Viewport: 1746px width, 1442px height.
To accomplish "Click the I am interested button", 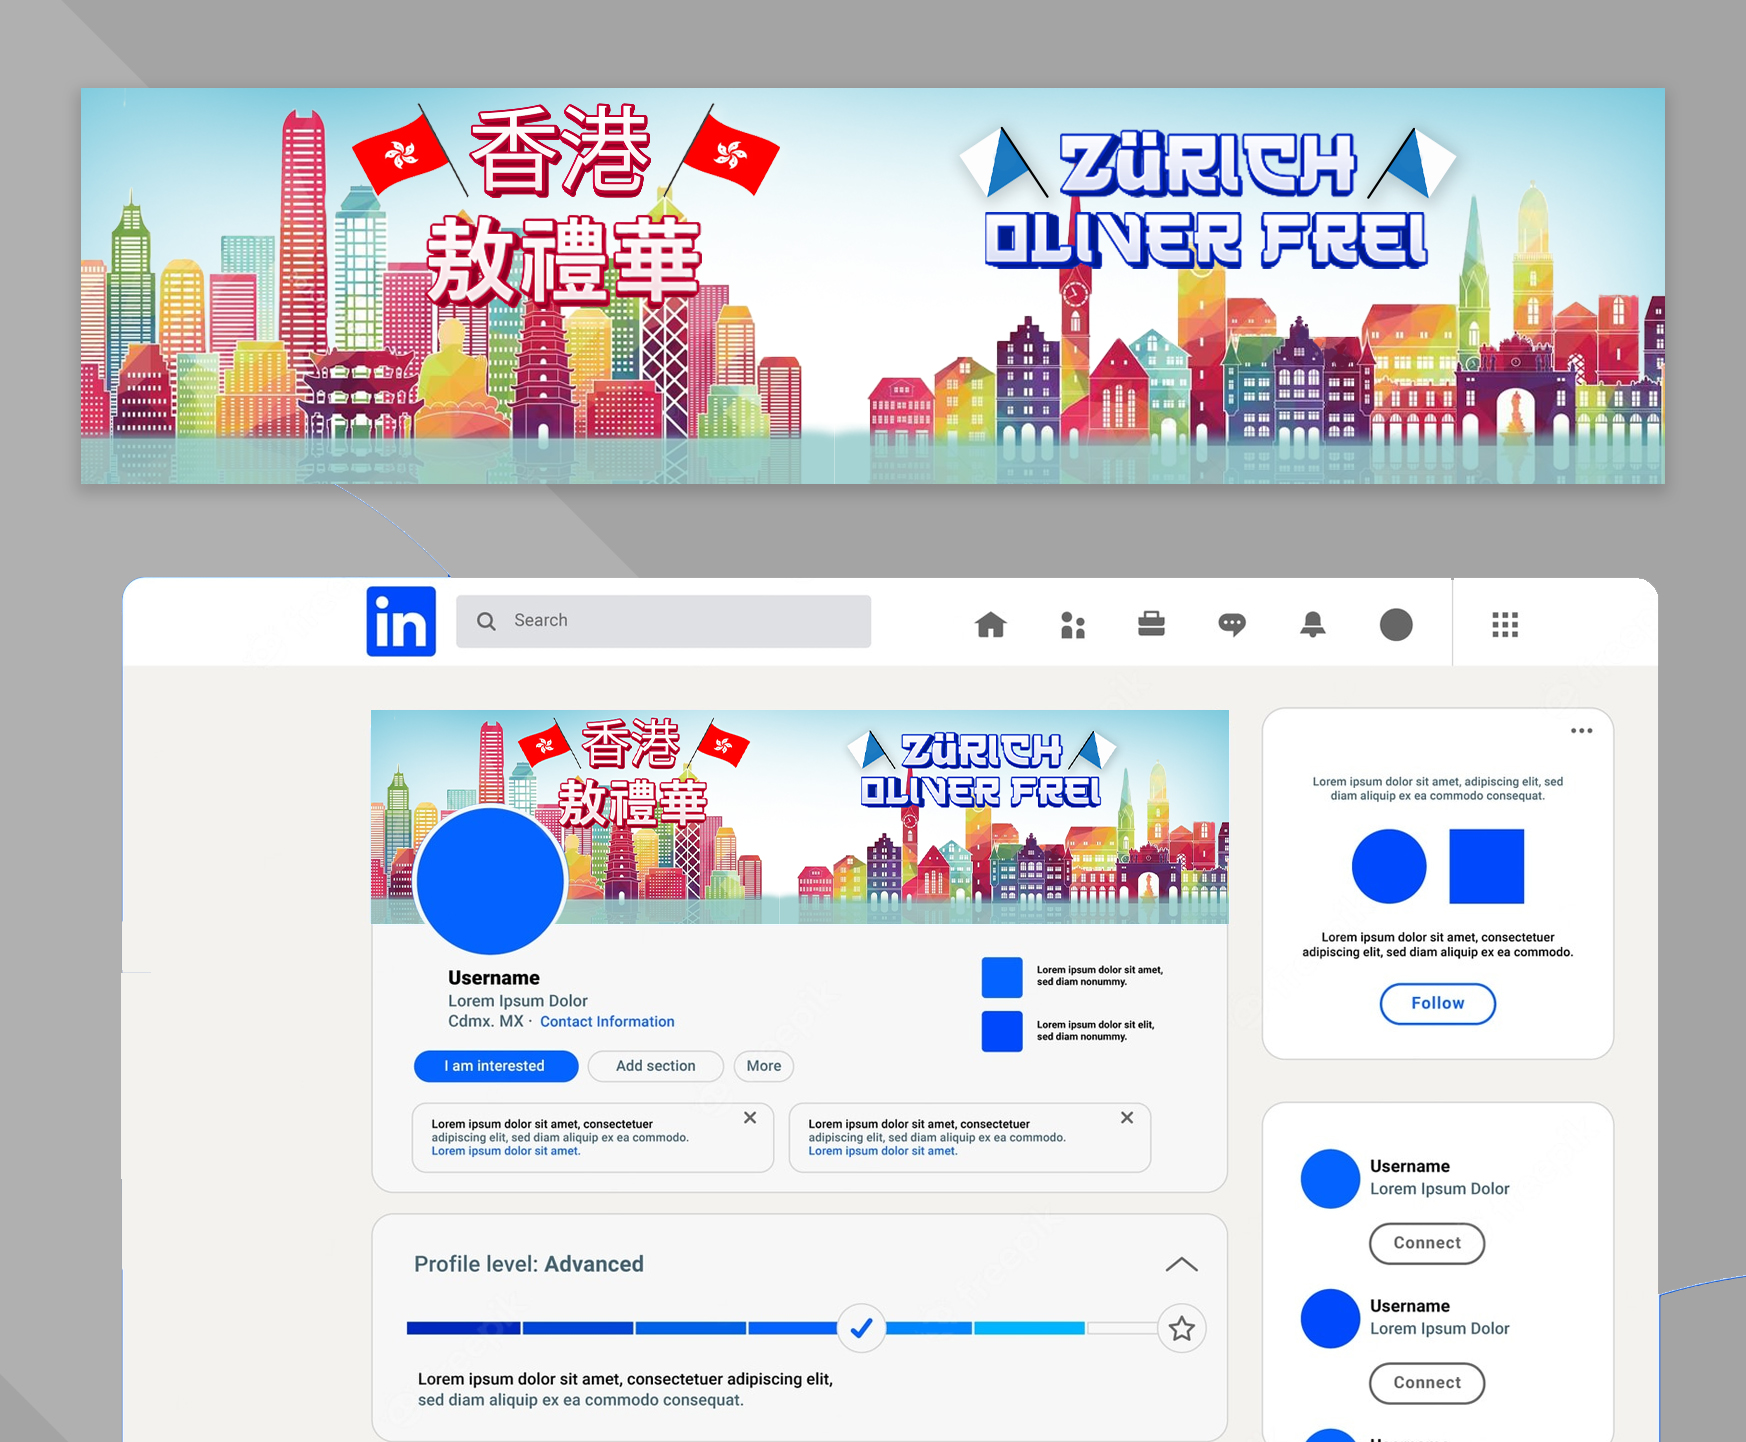I will [496, 1066].
